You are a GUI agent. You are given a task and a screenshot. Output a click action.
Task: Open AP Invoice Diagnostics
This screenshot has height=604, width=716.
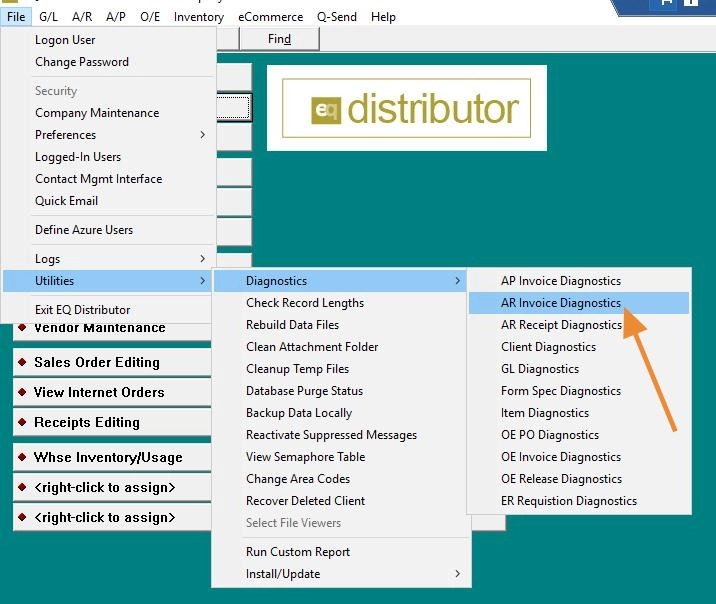point(579,281)
